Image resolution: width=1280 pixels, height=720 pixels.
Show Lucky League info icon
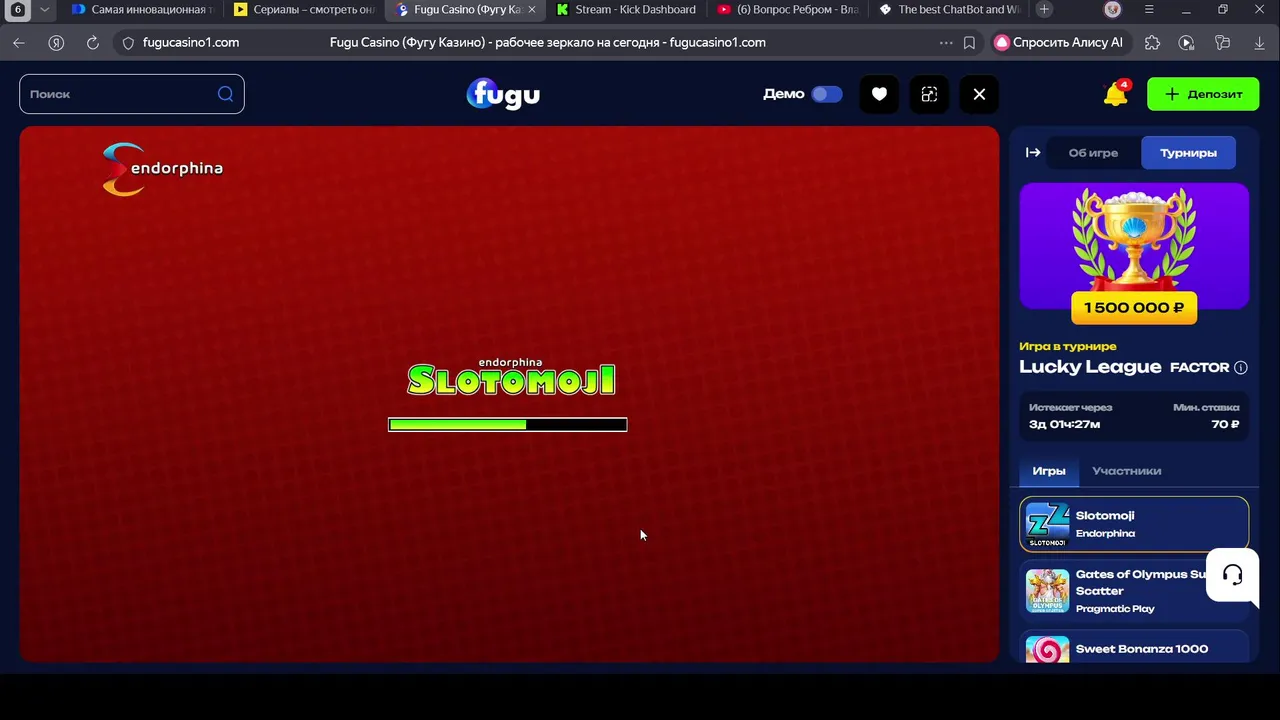coord(1240,367)
